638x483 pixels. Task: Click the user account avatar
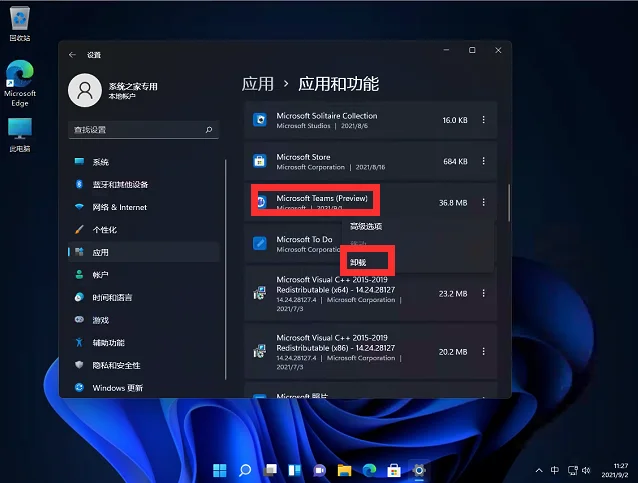85,90
